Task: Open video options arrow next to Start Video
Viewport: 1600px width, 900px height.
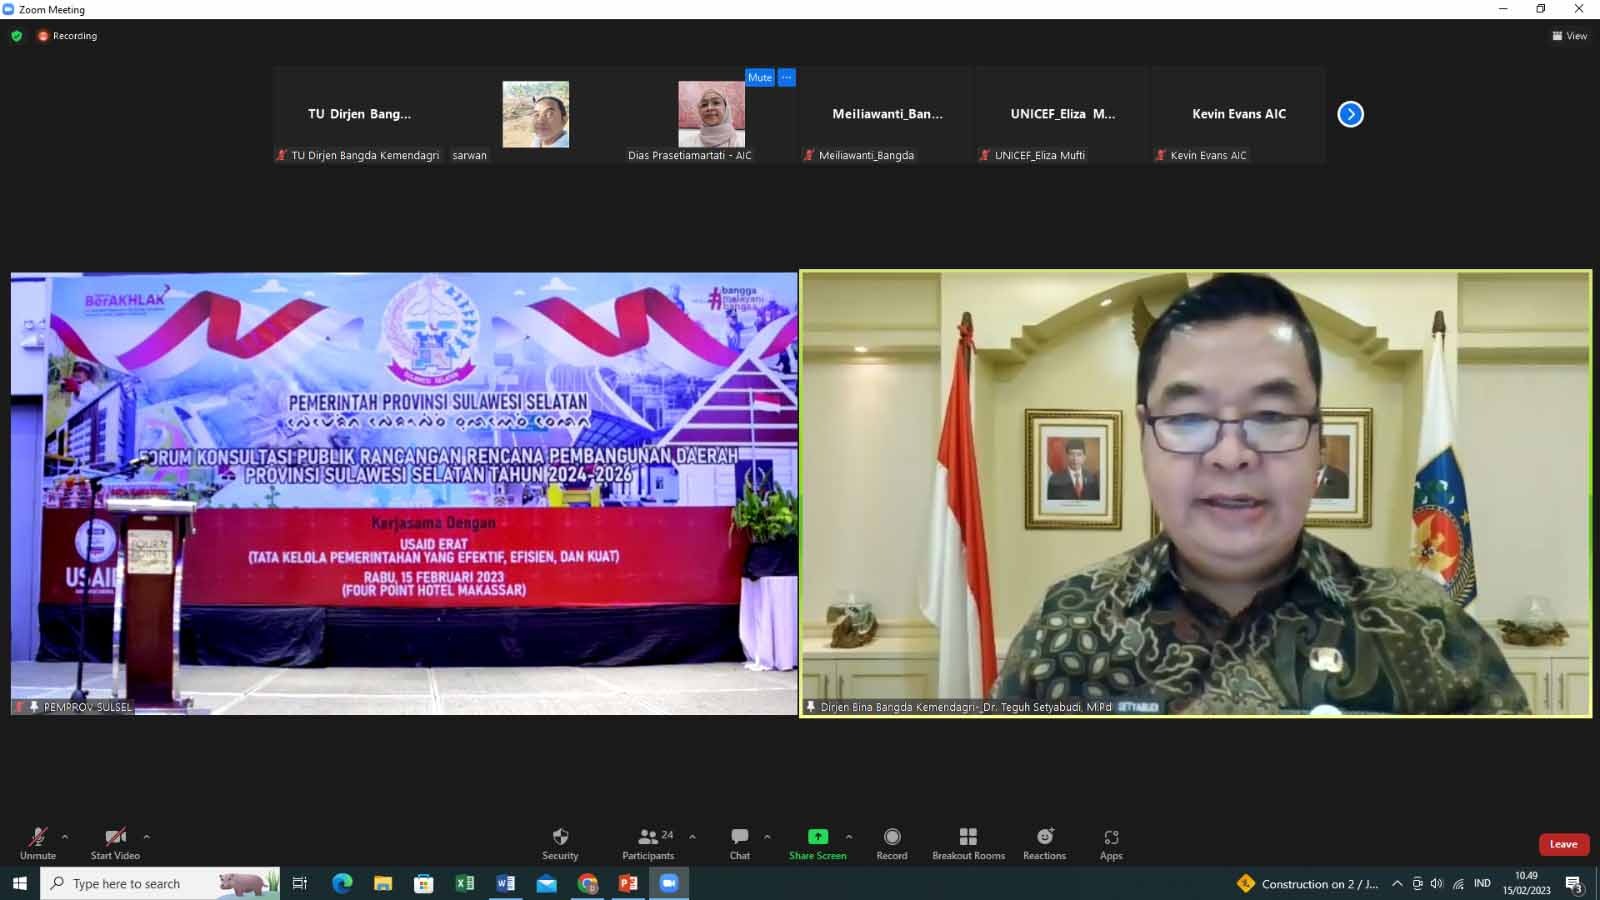Action: point(146,837)
